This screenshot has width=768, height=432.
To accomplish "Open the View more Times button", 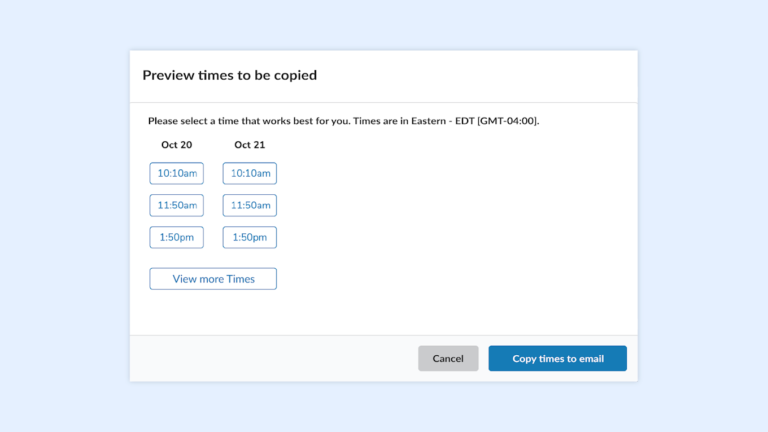I will (213, 279).
